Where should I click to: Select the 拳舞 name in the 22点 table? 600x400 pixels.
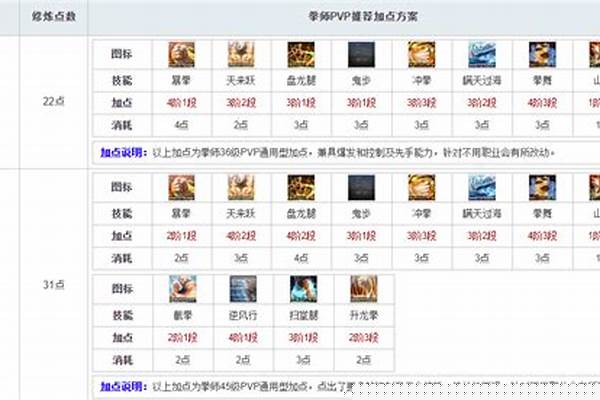pos(542,81)
